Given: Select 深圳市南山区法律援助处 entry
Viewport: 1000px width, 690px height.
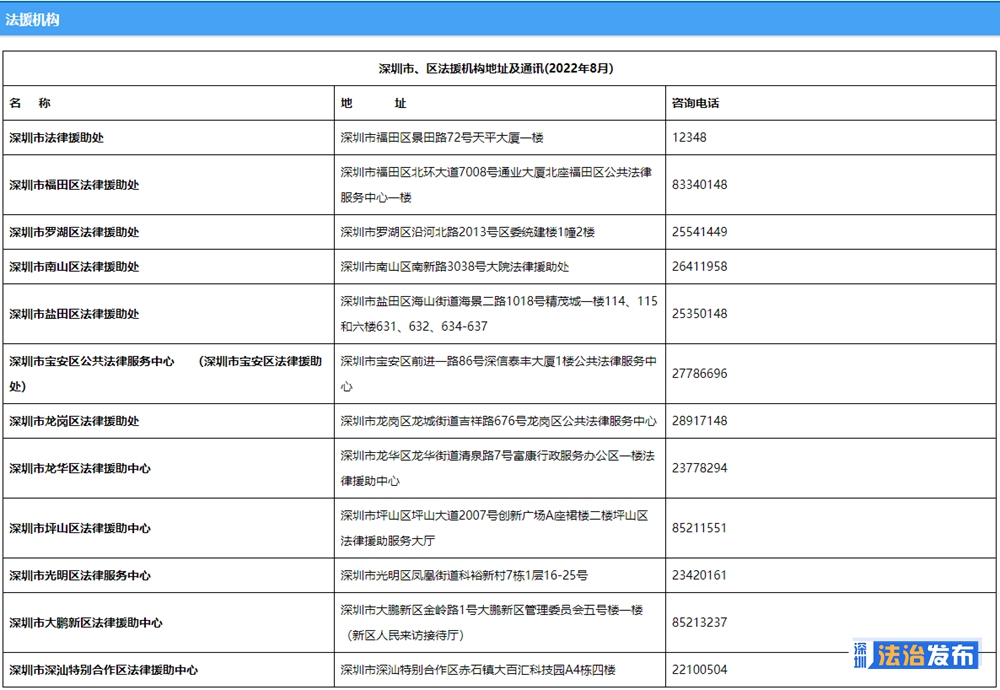Looking at the screenshot, I should (74, 267).
